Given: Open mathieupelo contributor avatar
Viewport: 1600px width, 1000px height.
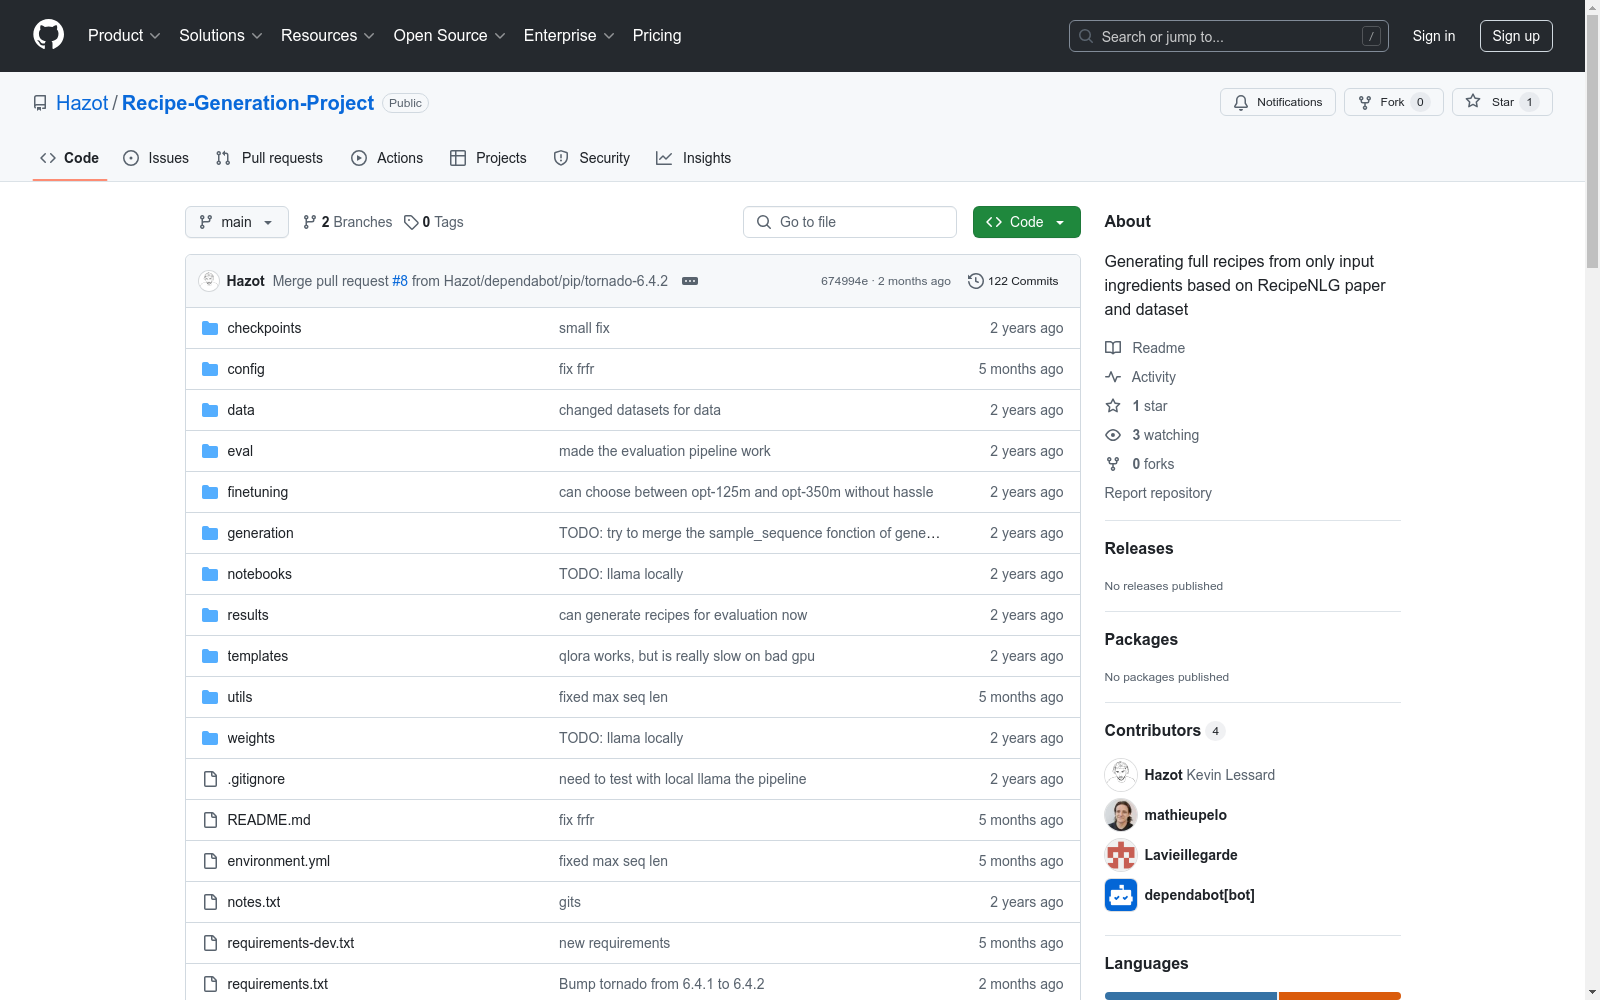Looking at the screenshot, I should click(x=1121, y=815).
